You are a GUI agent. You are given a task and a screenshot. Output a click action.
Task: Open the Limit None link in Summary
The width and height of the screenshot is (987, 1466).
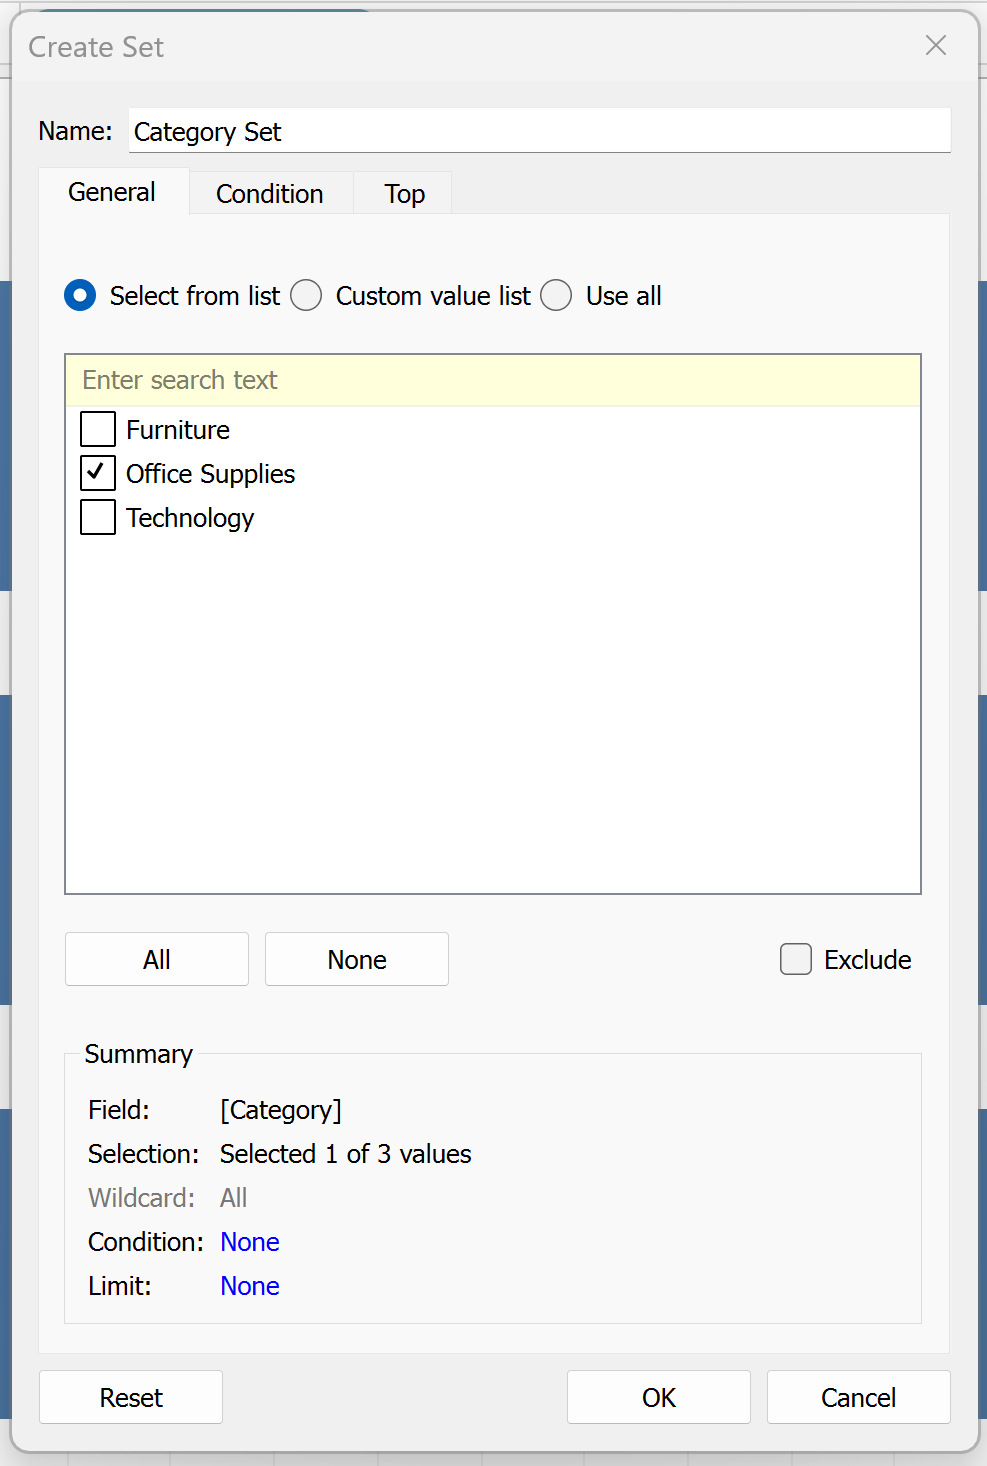coord(250,1286)
